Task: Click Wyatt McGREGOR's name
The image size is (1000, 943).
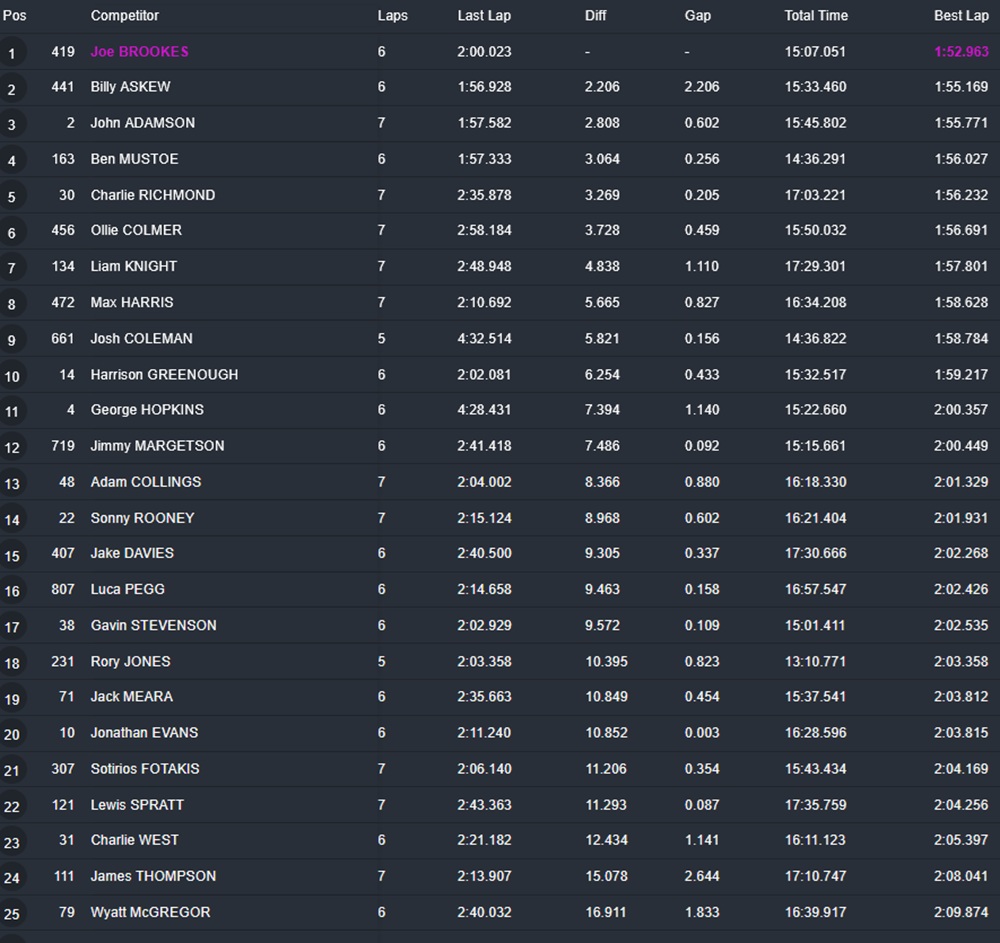Action: 150,912
